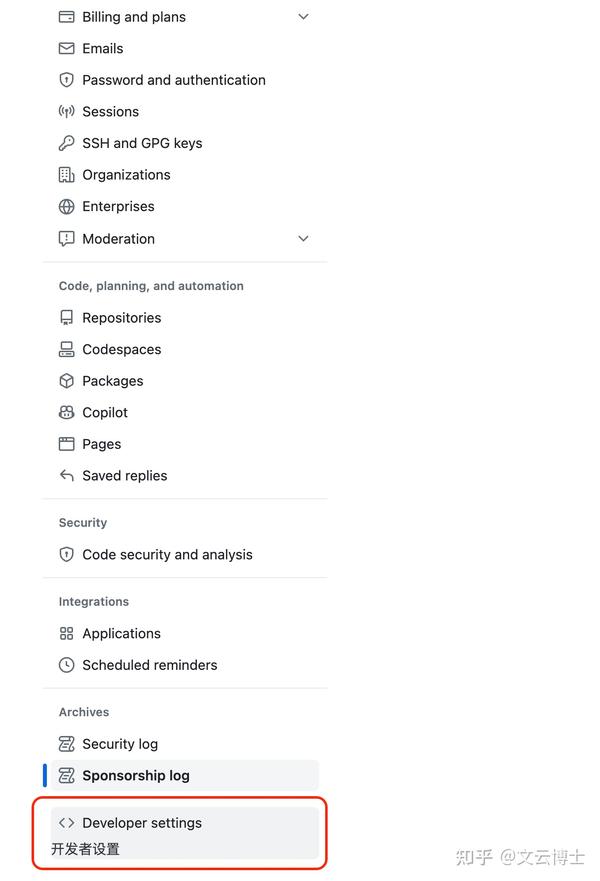
Task: Click the Scheduled reminders clock icon
Action: pos(65,665)
